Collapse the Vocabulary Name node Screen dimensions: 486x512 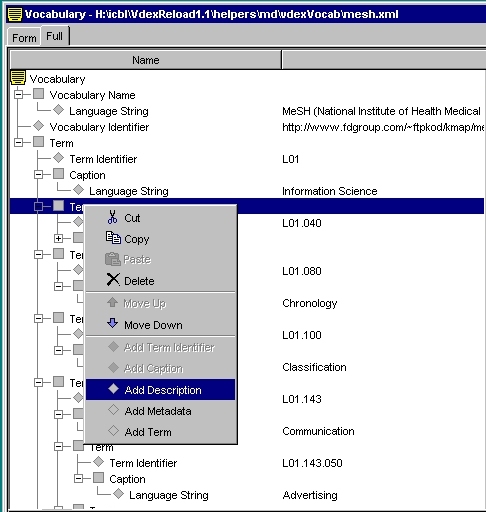click(18, 94)
